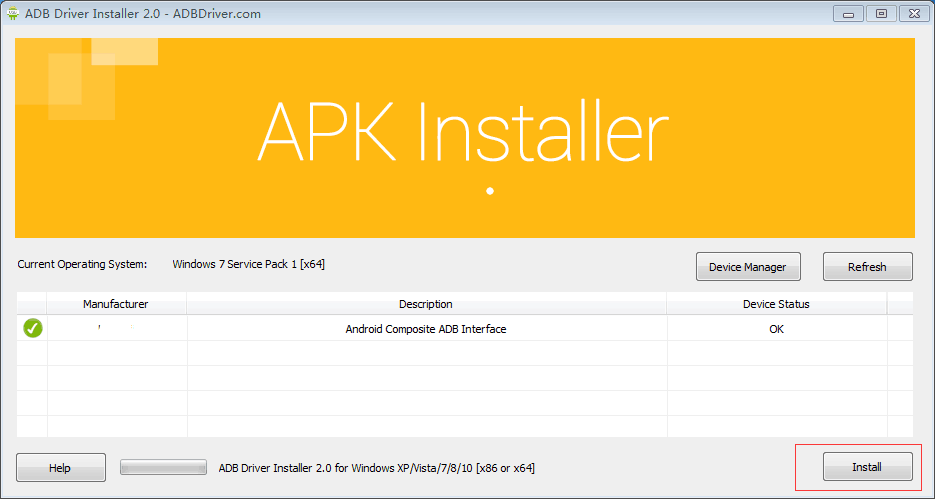Open the Help dialog
935x499 pixels.
[x=61, y=467]
